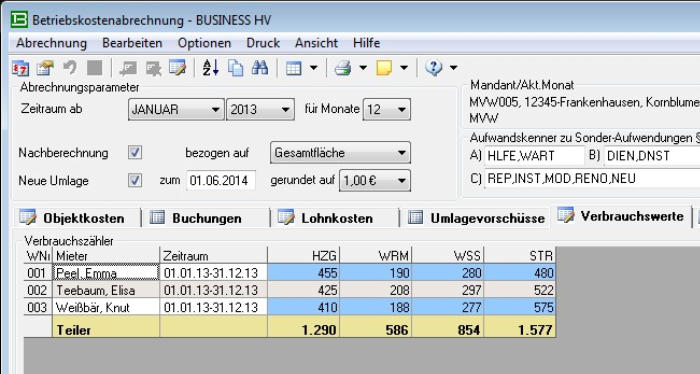Click the gray stop square toolbar icon
Screen dimensions: 700x374
point(94,68)
